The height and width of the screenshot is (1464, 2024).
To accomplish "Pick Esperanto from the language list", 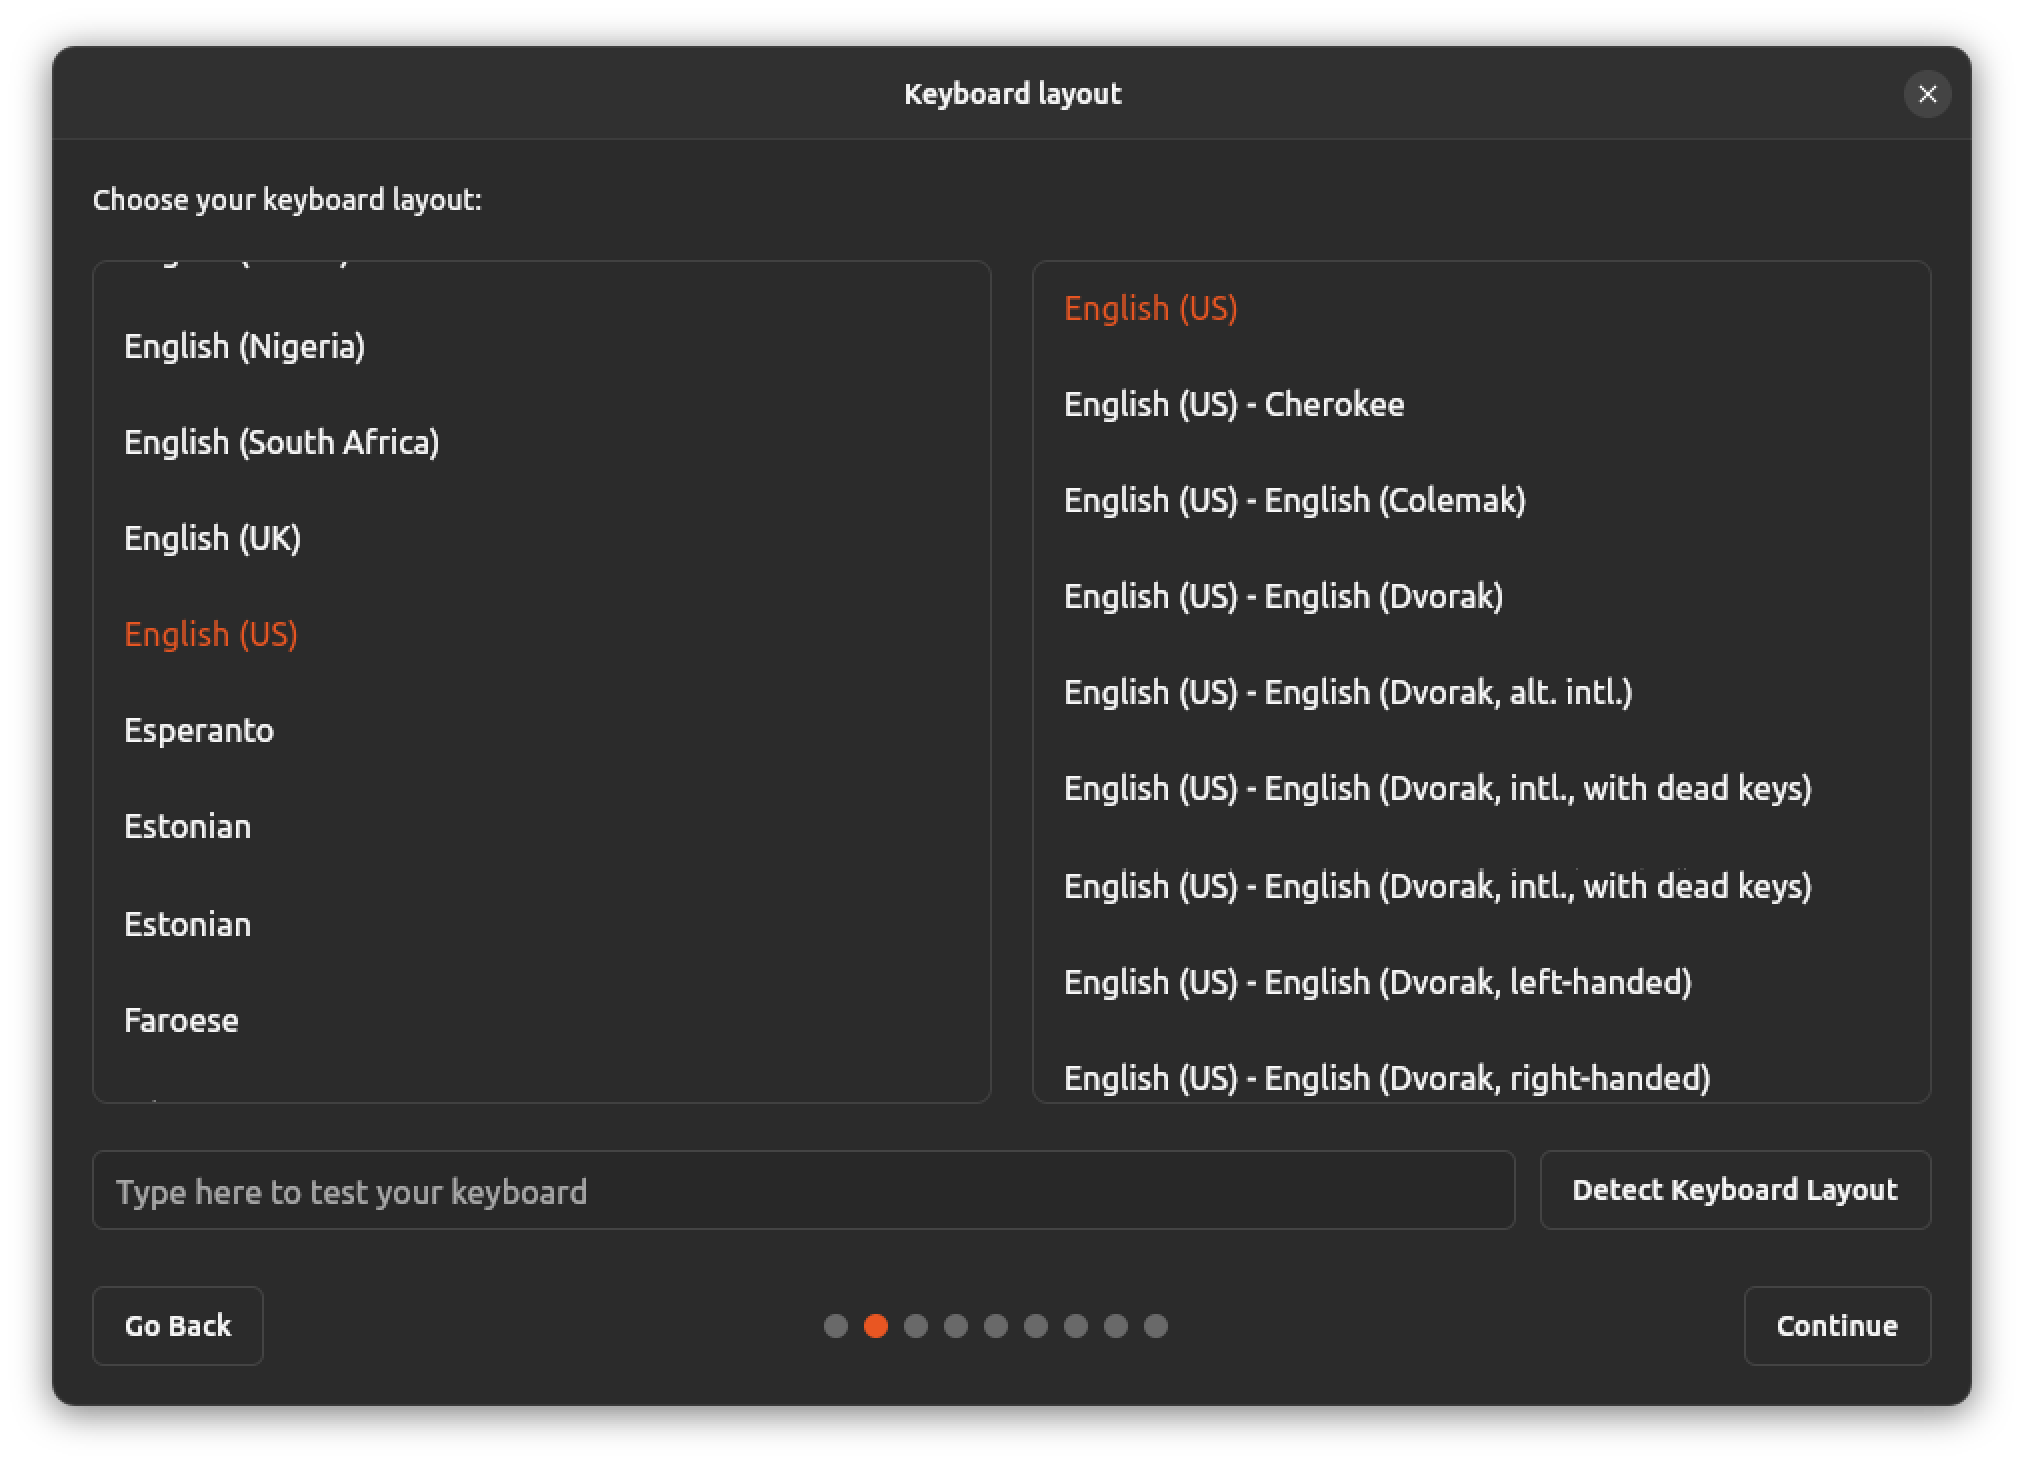I will point(199,731).
